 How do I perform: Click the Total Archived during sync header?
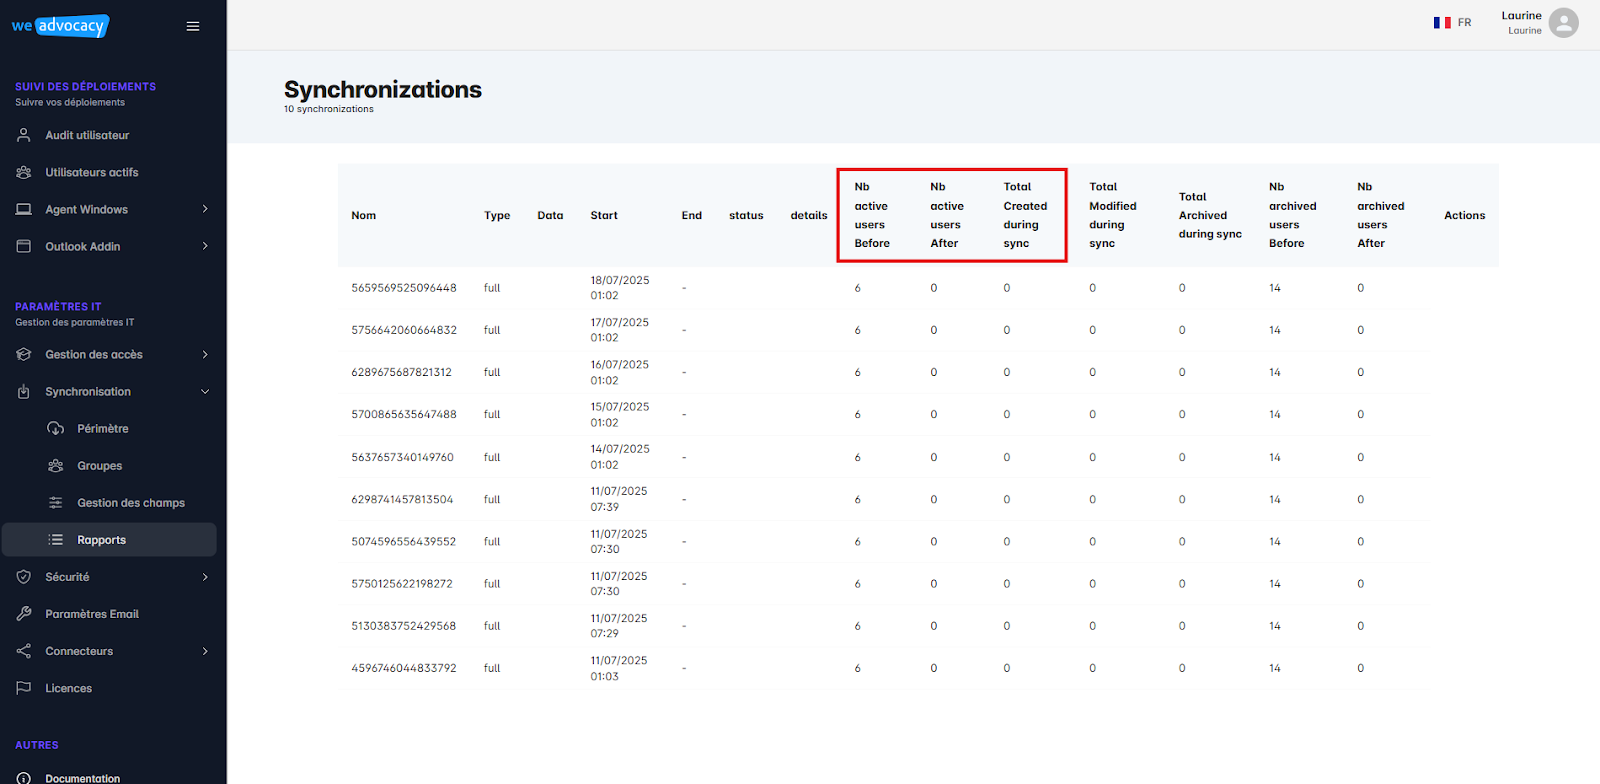pyautogui.click(x=1210, y=215)
